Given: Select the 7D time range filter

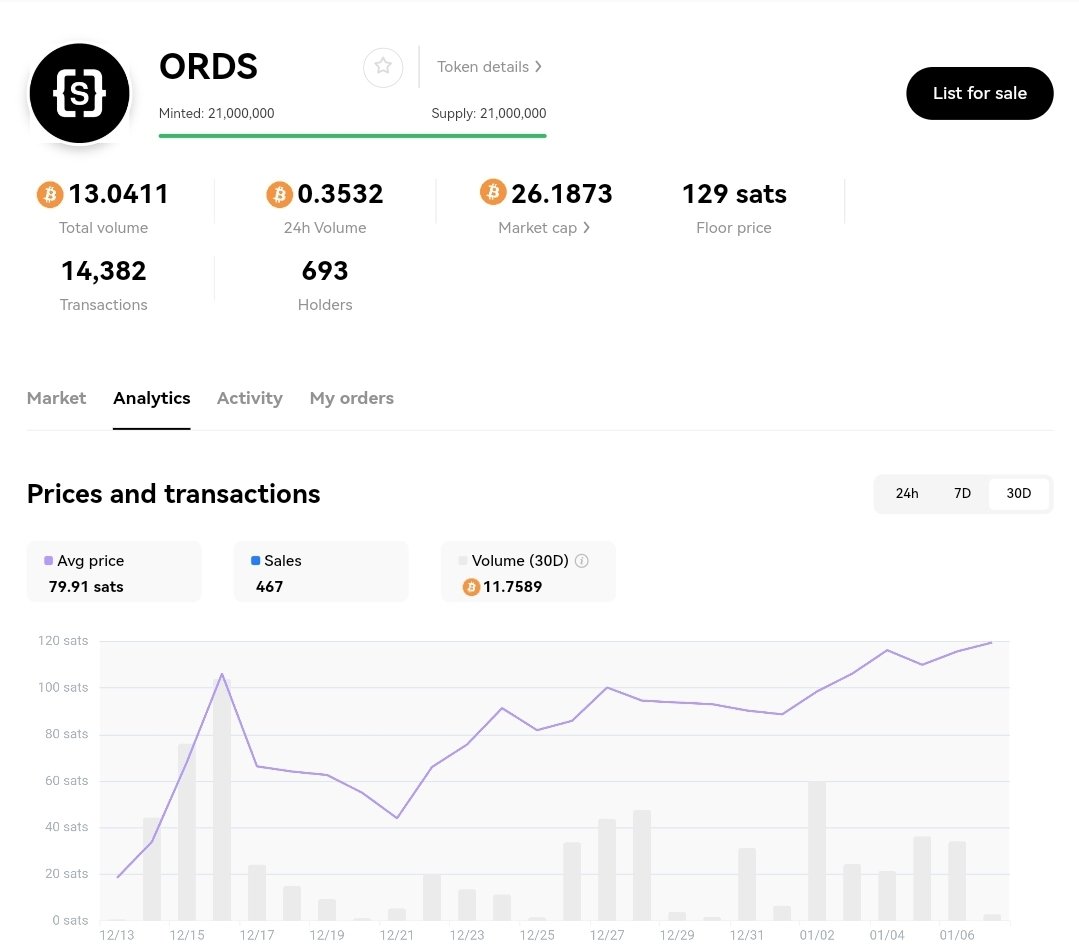Looking at the screenshot, I should click(962, 493).
